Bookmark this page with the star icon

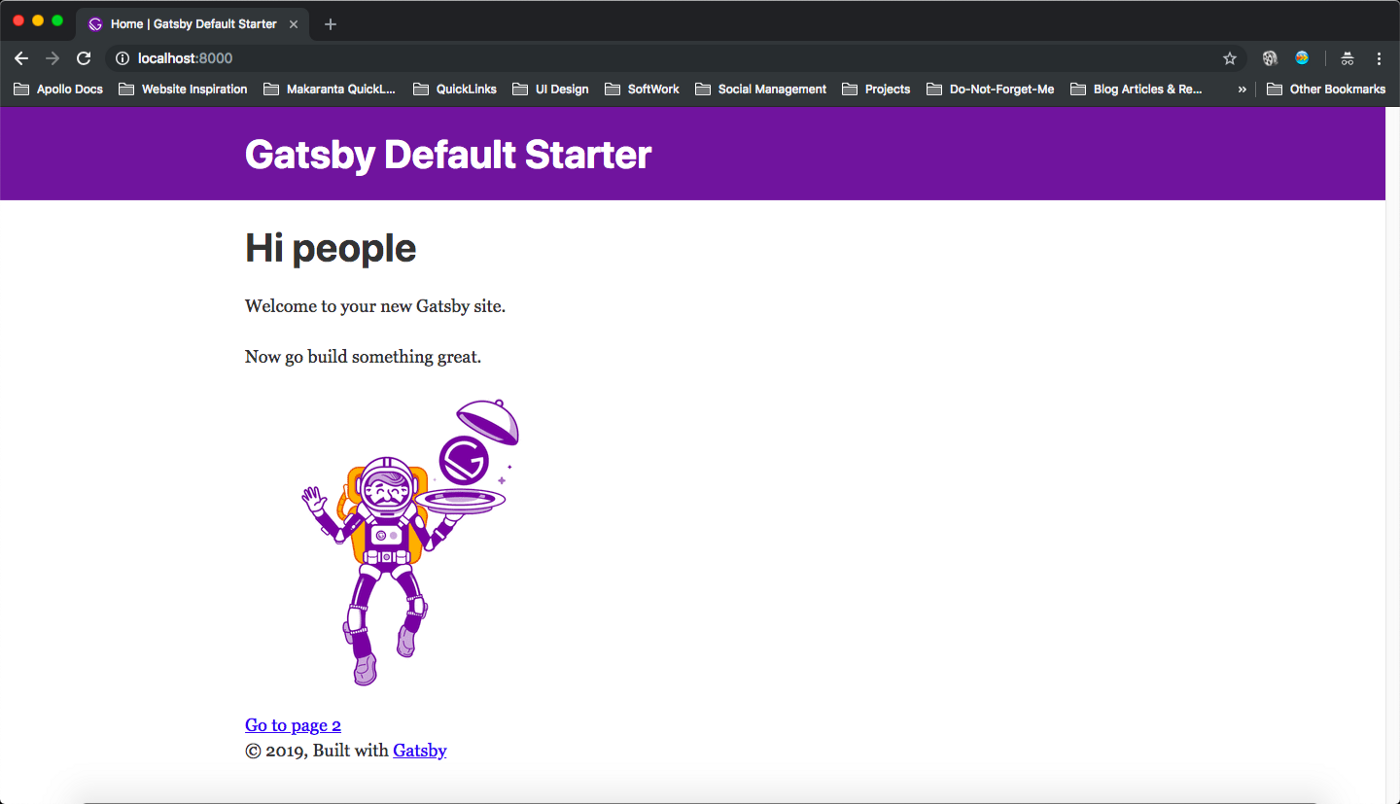click(x=1230, y=58)
